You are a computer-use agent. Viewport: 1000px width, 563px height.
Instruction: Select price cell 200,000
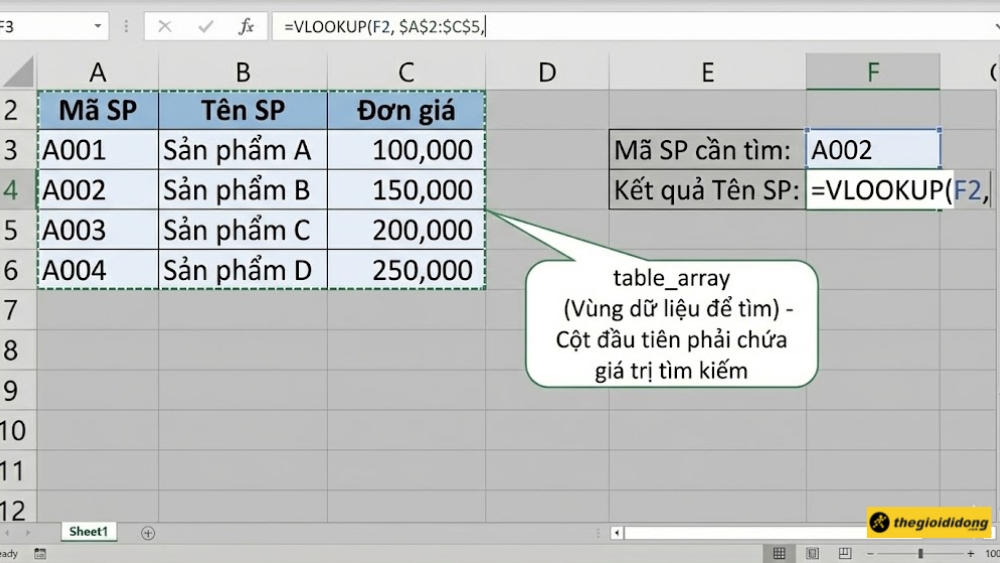(x=406, y=230)
